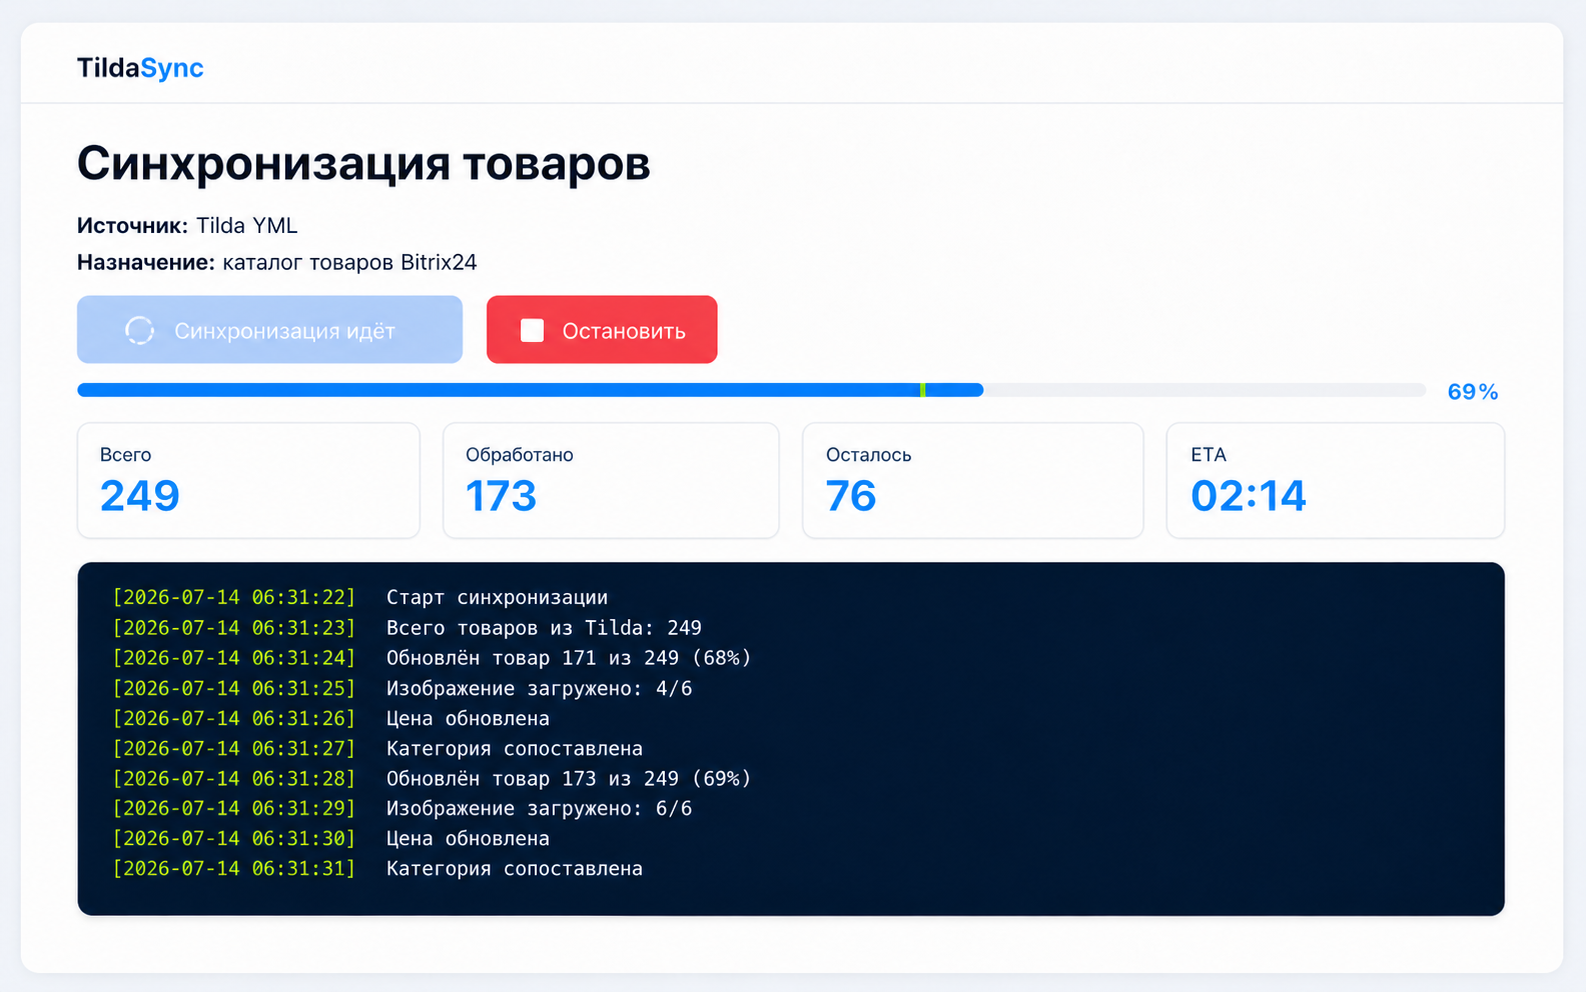Viewport: 1586px width, 992px height.
Task: Click log line 'Изображение загружено: 4/6'
Action: tap(539, 688)
